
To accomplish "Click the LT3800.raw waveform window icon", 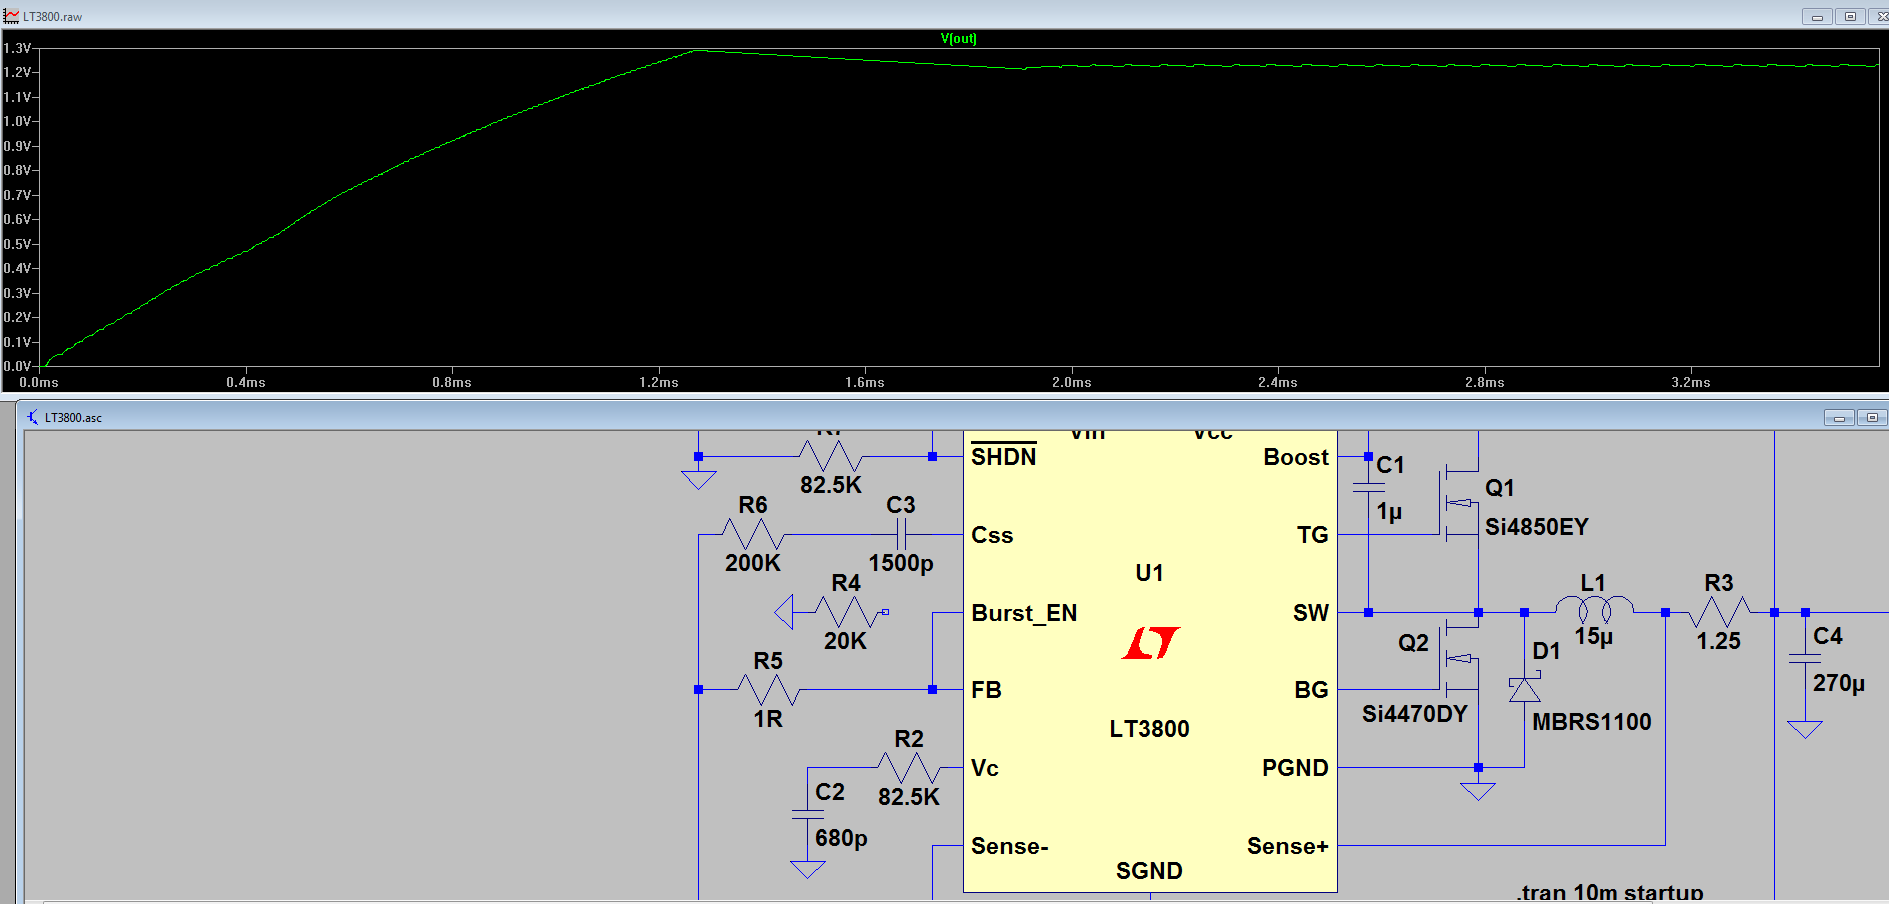I will tap(11, 16).
